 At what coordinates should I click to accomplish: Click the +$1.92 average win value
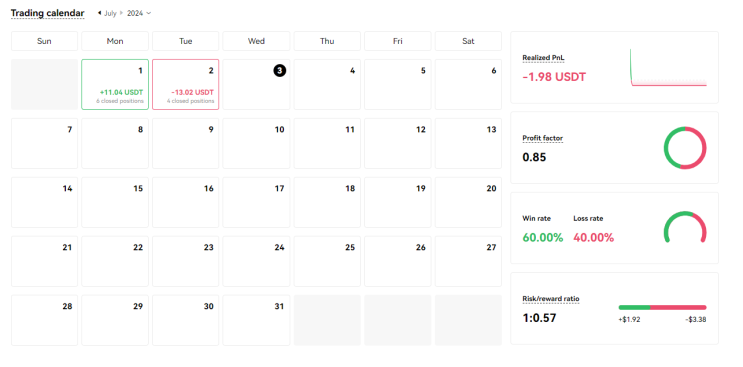coord(629,320)
